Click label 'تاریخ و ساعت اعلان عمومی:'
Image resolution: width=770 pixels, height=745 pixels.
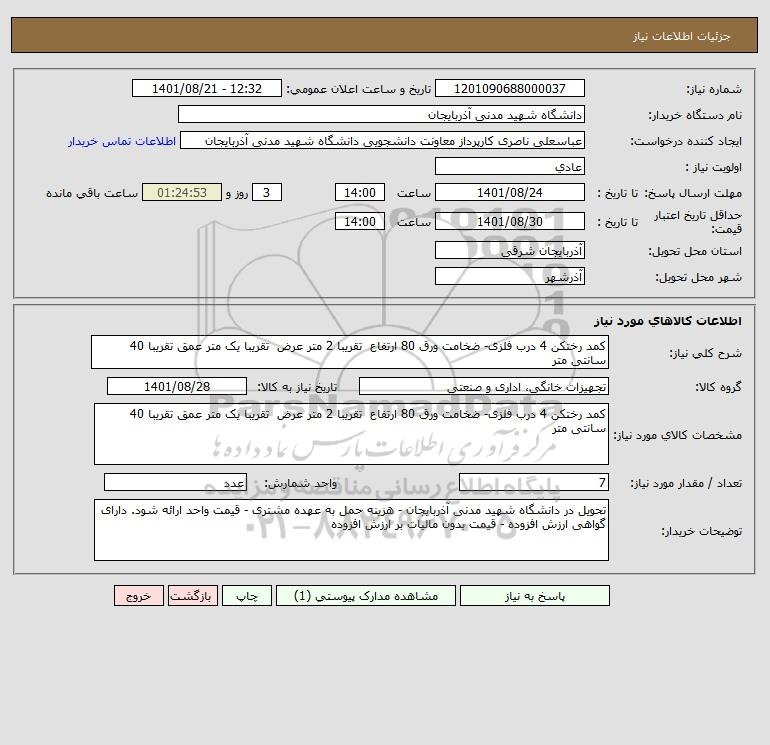pos(358,89)
